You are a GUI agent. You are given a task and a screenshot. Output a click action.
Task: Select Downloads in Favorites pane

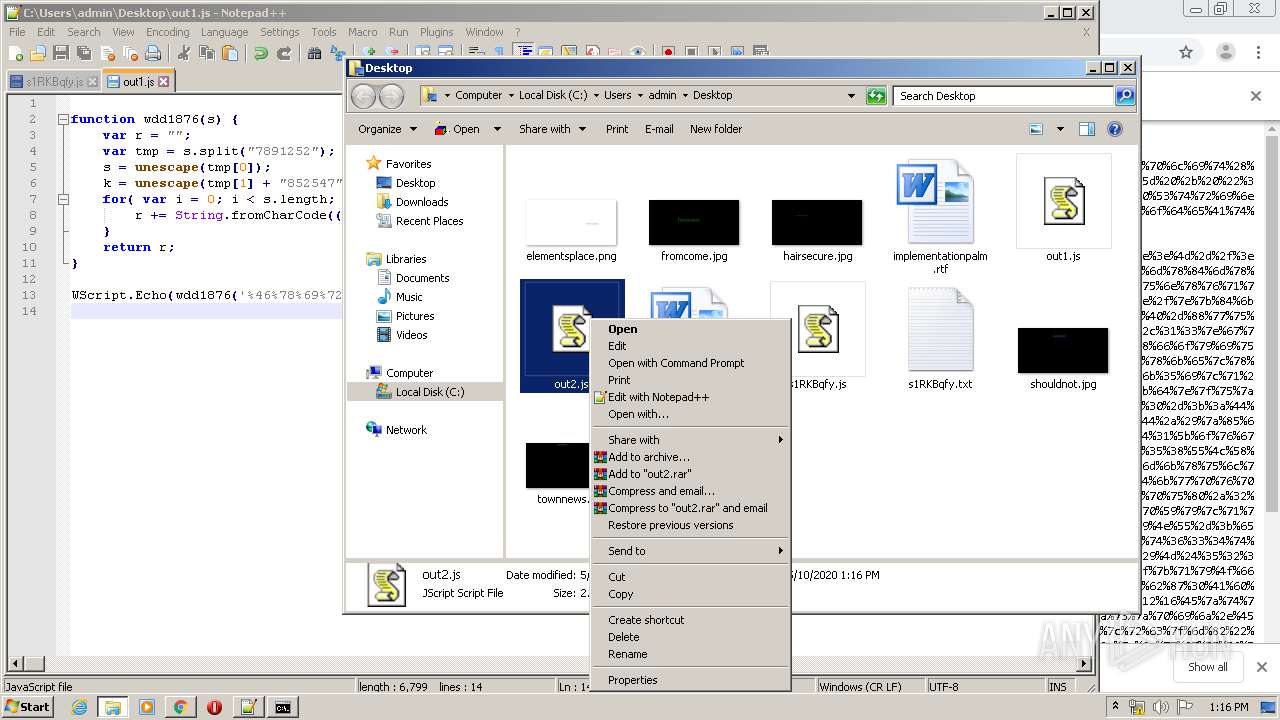422,202
